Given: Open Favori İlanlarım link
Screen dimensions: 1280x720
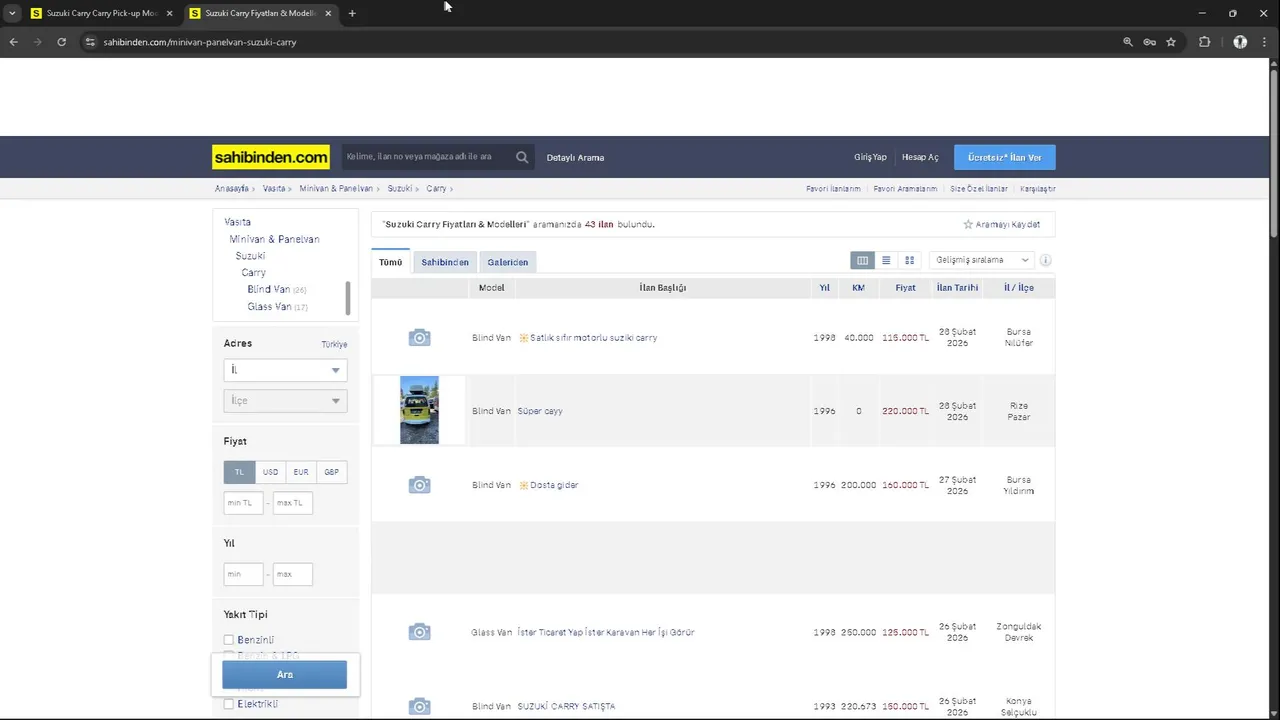Looking at the screenshot, I should (833, 189).
